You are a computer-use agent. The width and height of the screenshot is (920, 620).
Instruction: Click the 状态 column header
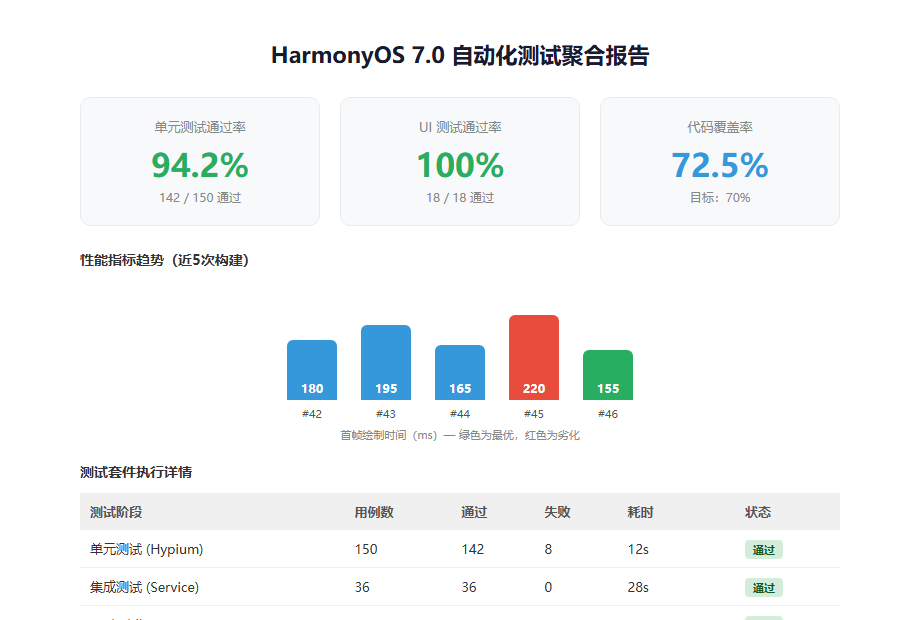point(758,512)
